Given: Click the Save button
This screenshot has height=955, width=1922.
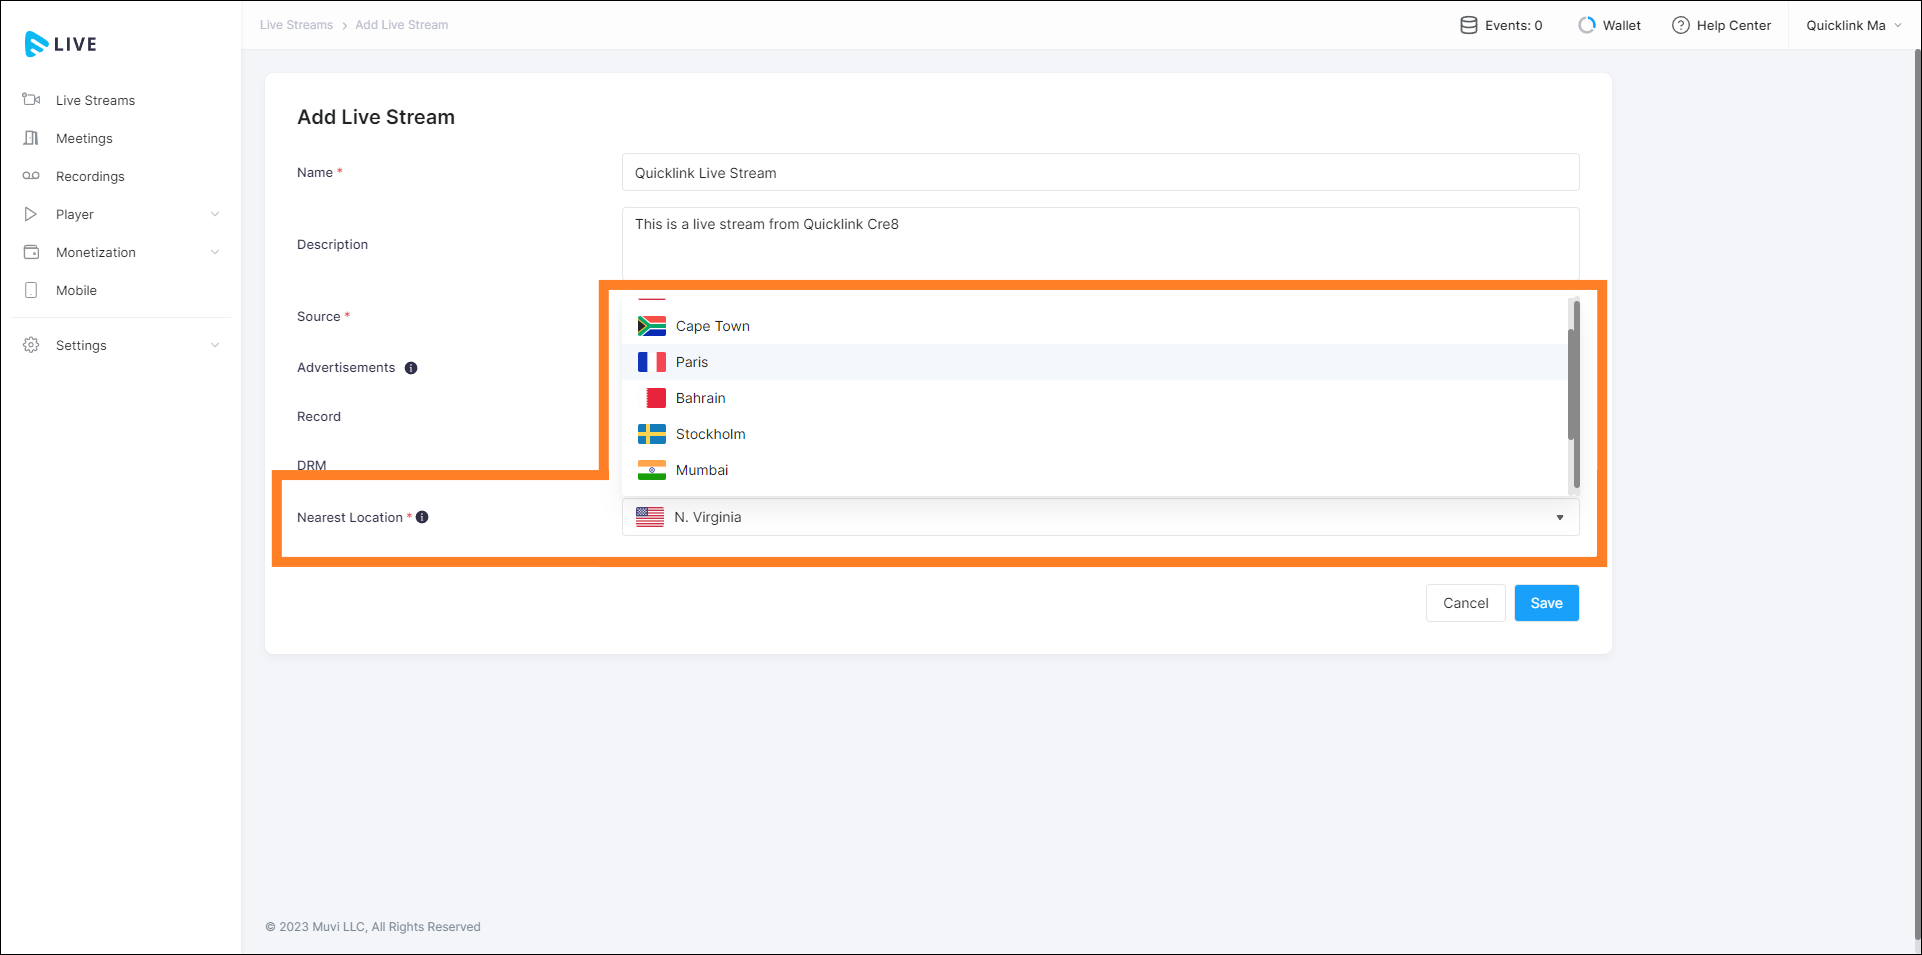Looking at the screenshot, I should [x=1546, y=603].
